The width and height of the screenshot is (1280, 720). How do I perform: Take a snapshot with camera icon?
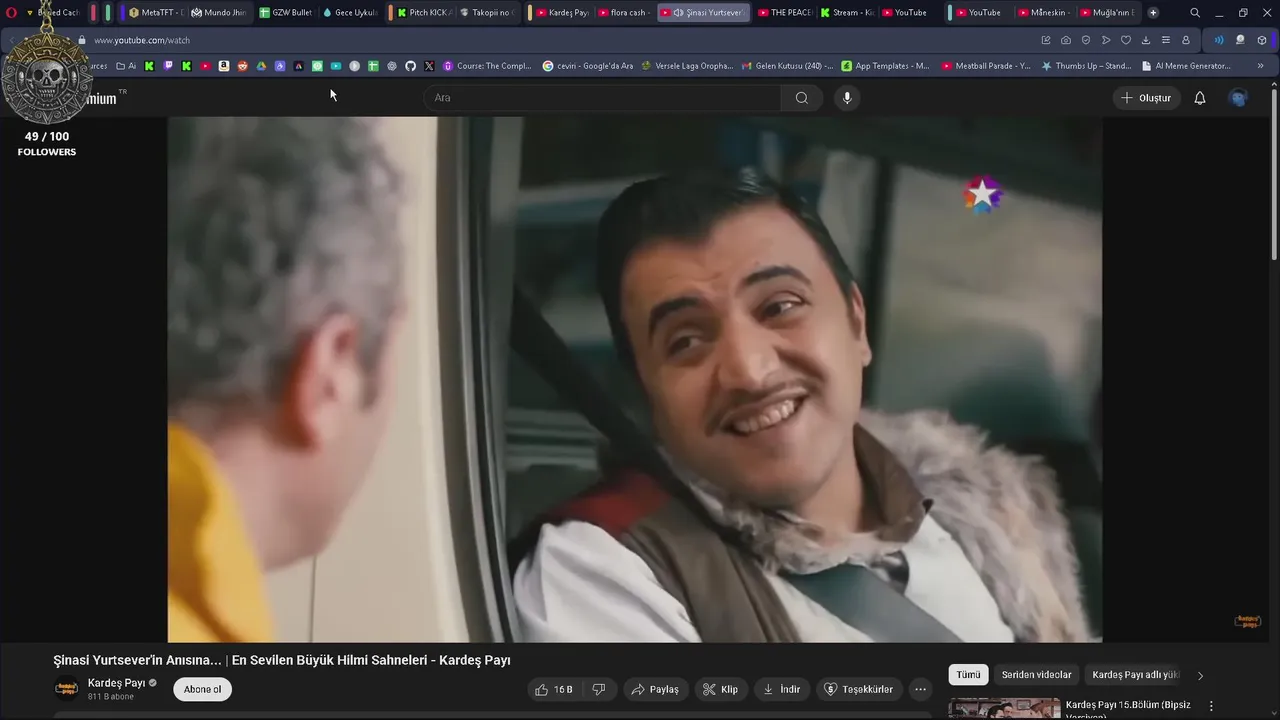(1066, 40)
